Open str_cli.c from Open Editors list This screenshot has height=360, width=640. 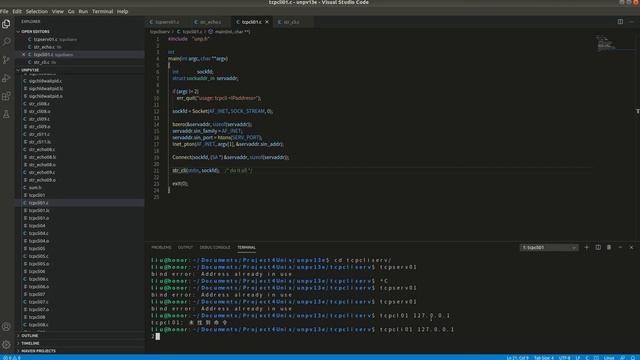(80, 62)
